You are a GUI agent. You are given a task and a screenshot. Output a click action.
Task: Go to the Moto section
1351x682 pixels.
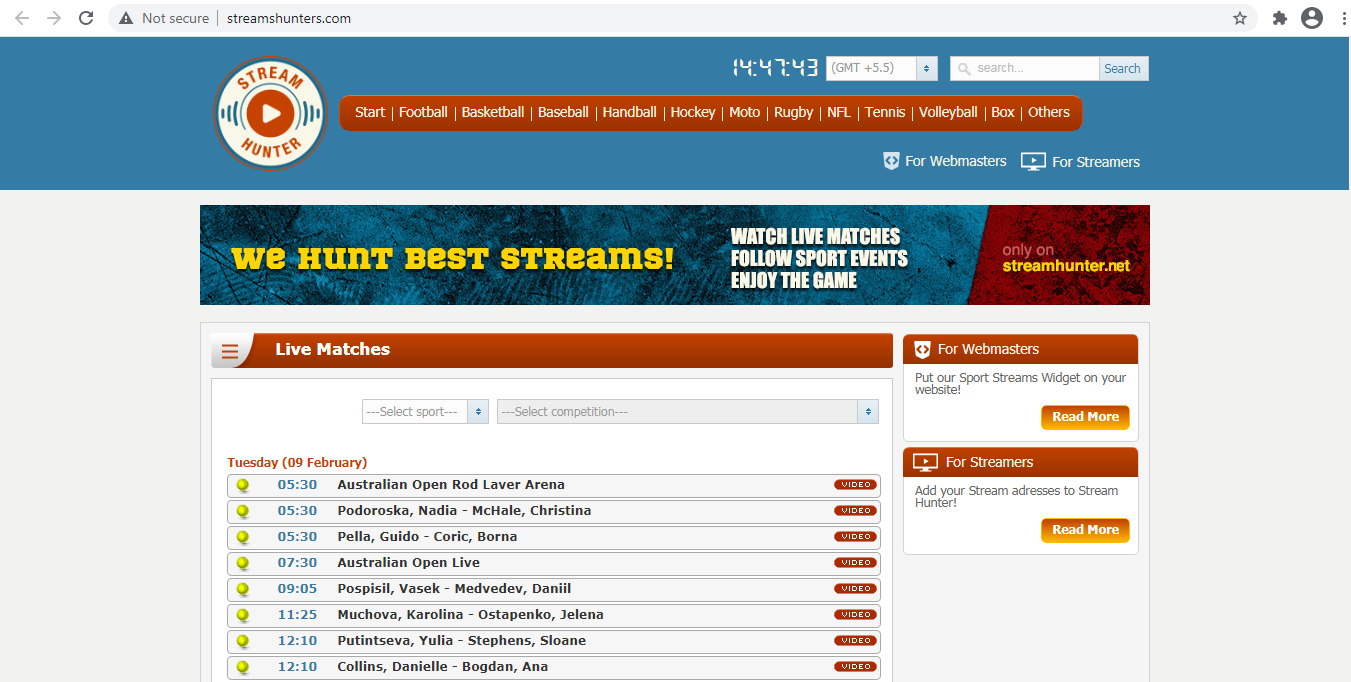[745, 112]
